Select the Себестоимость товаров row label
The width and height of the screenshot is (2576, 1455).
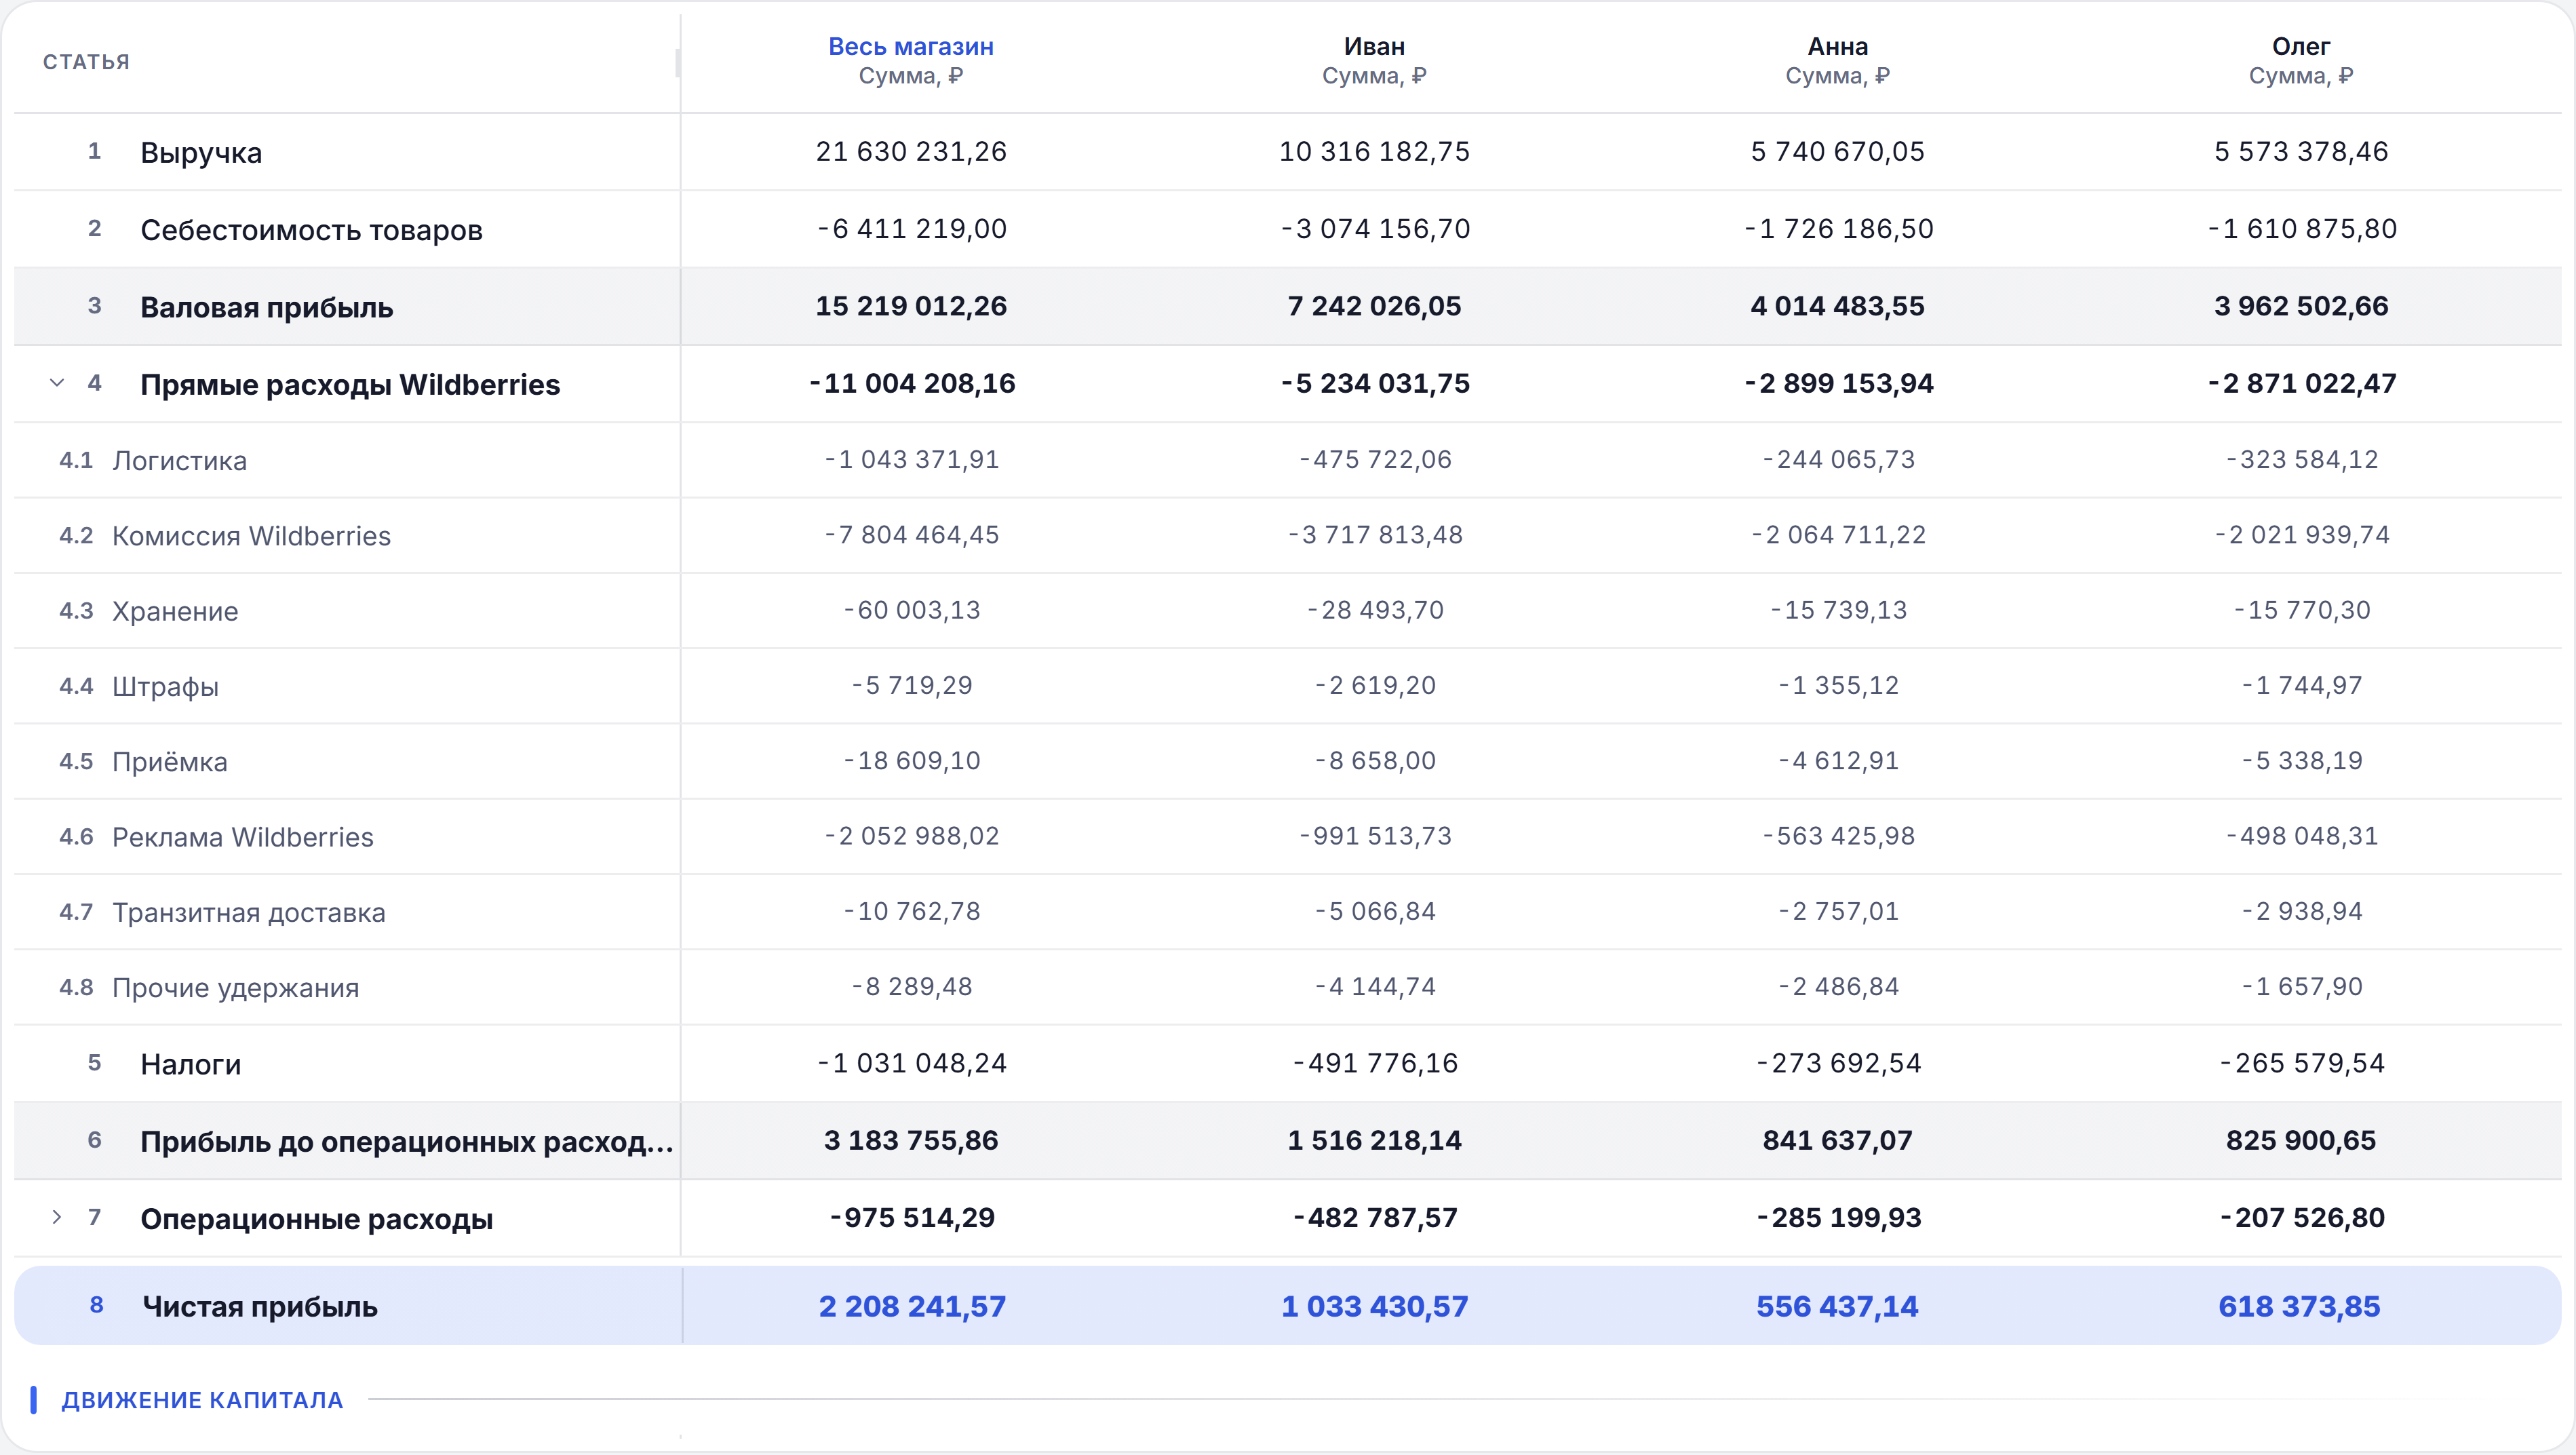pyautogui.click(x=311, y=230)
